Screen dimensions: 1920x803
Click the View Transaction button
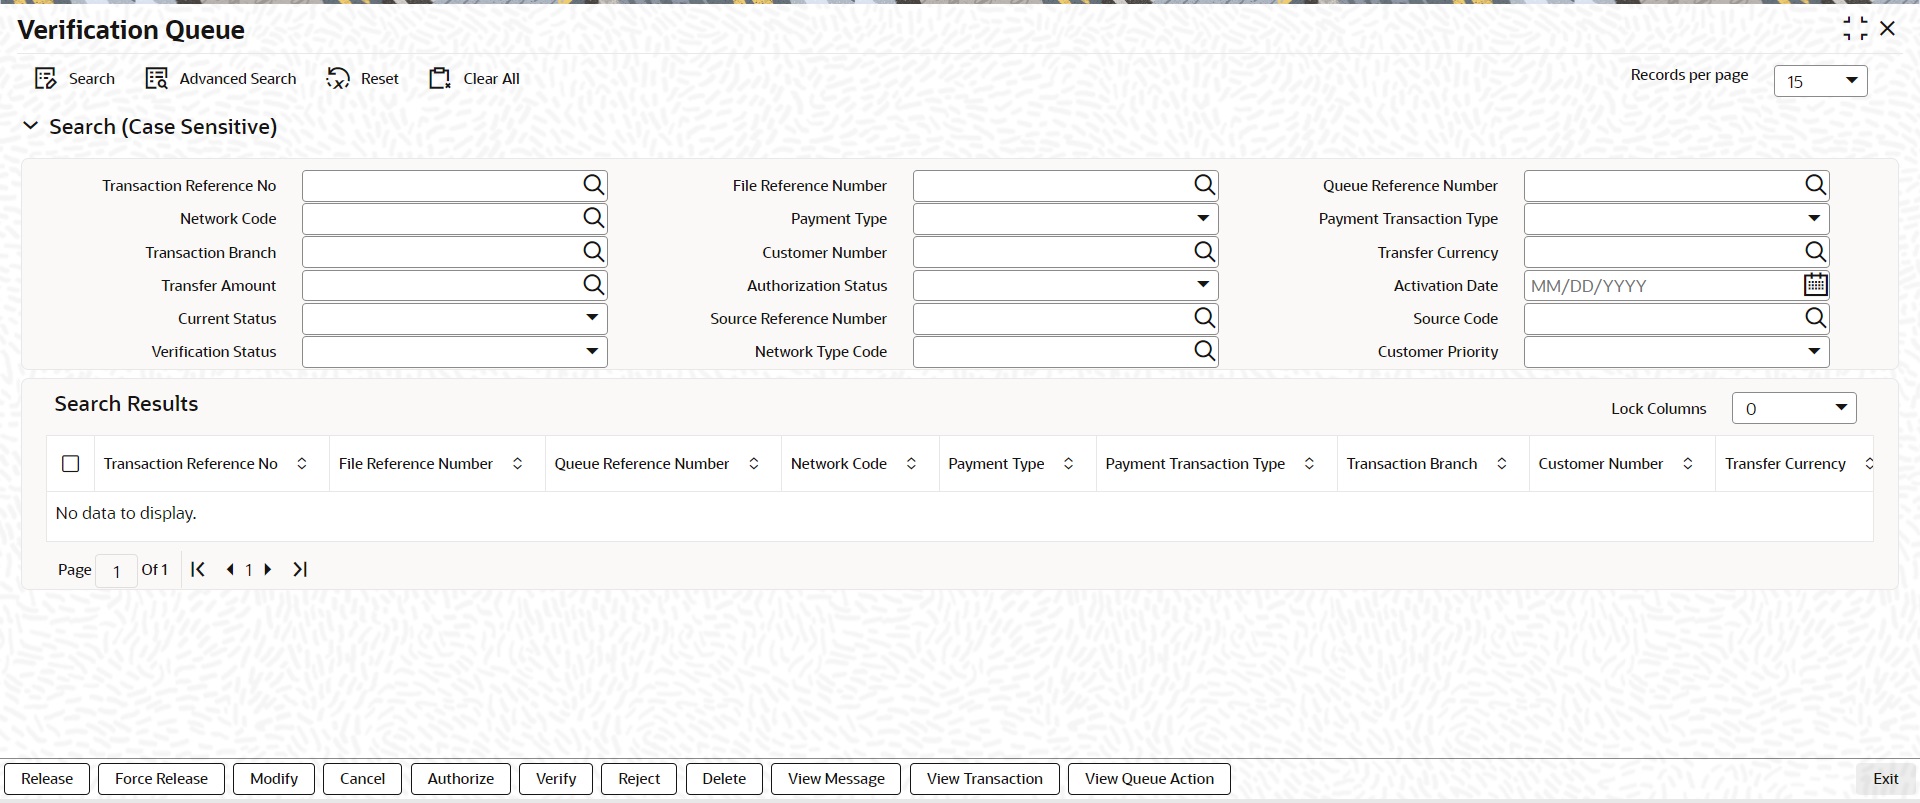pyautogui.click(x=985, y=779)
